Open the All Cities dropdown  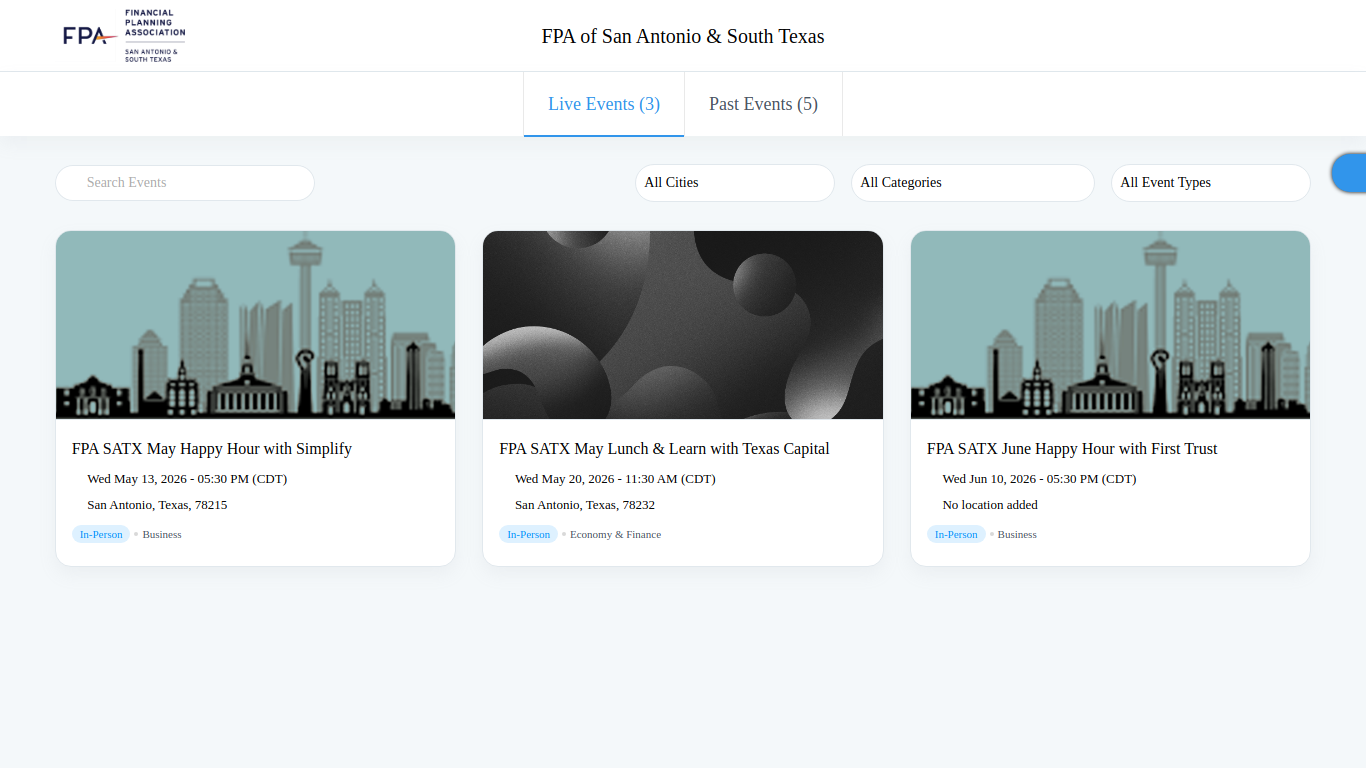735,183
